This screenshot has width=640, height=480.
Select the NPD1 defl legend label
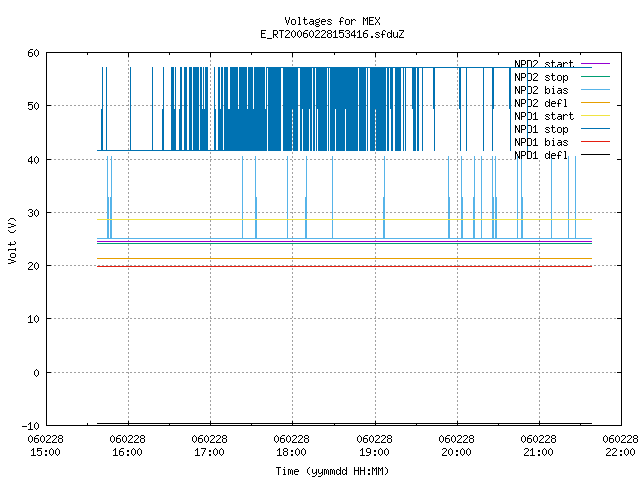click(x=541, y=155)
